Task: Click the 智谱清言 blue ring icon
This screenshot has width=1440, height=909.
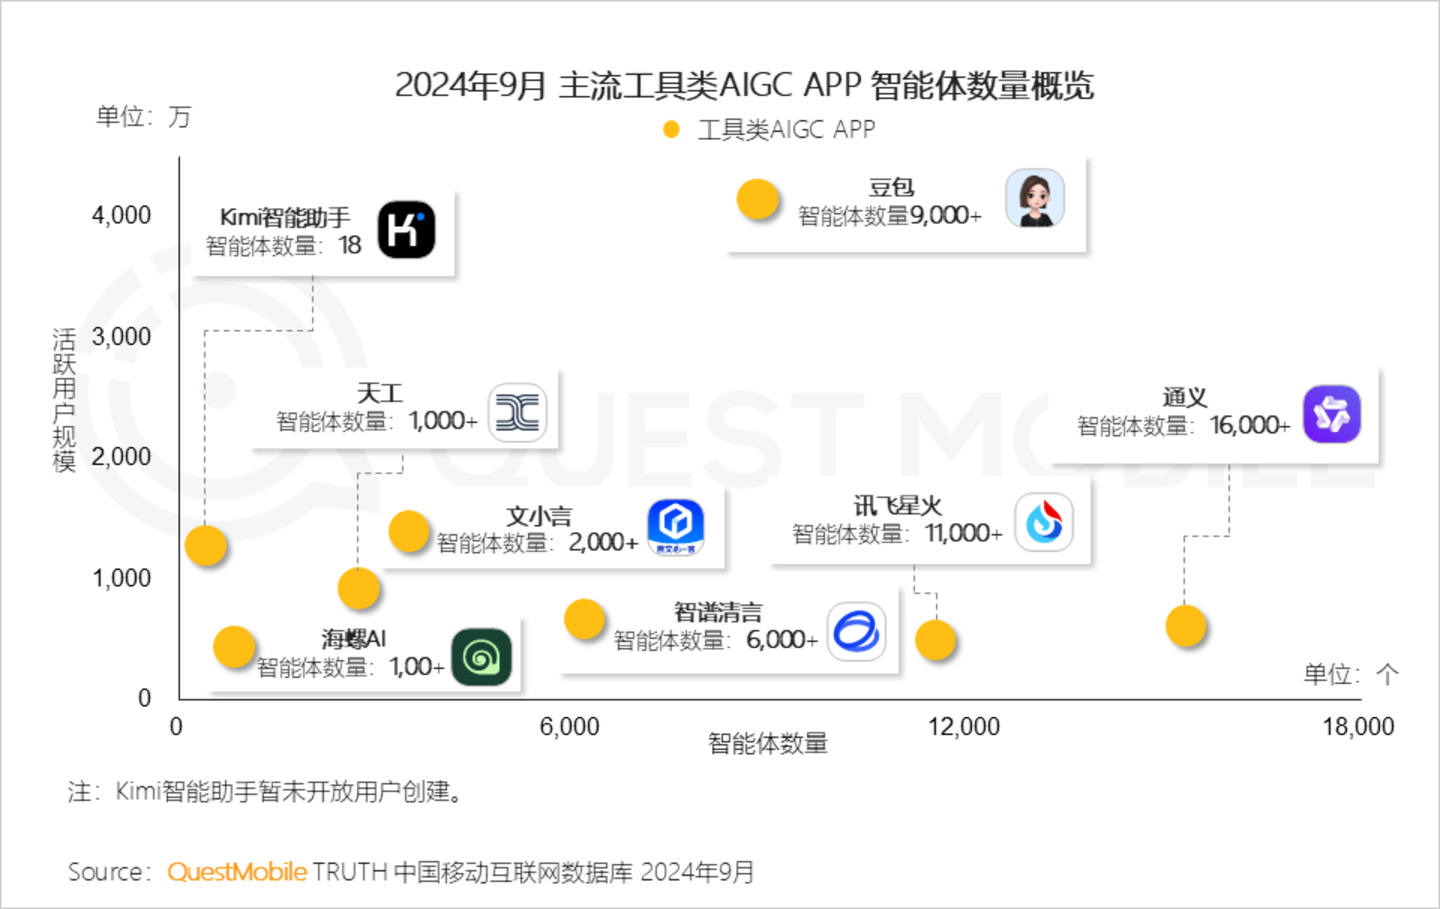Action: tap(857, 631)
